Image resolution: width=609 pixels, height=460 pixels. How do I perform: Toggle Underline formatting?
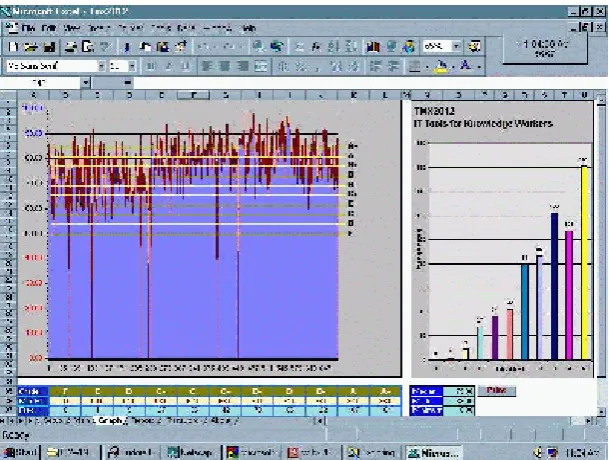[186, 66]
